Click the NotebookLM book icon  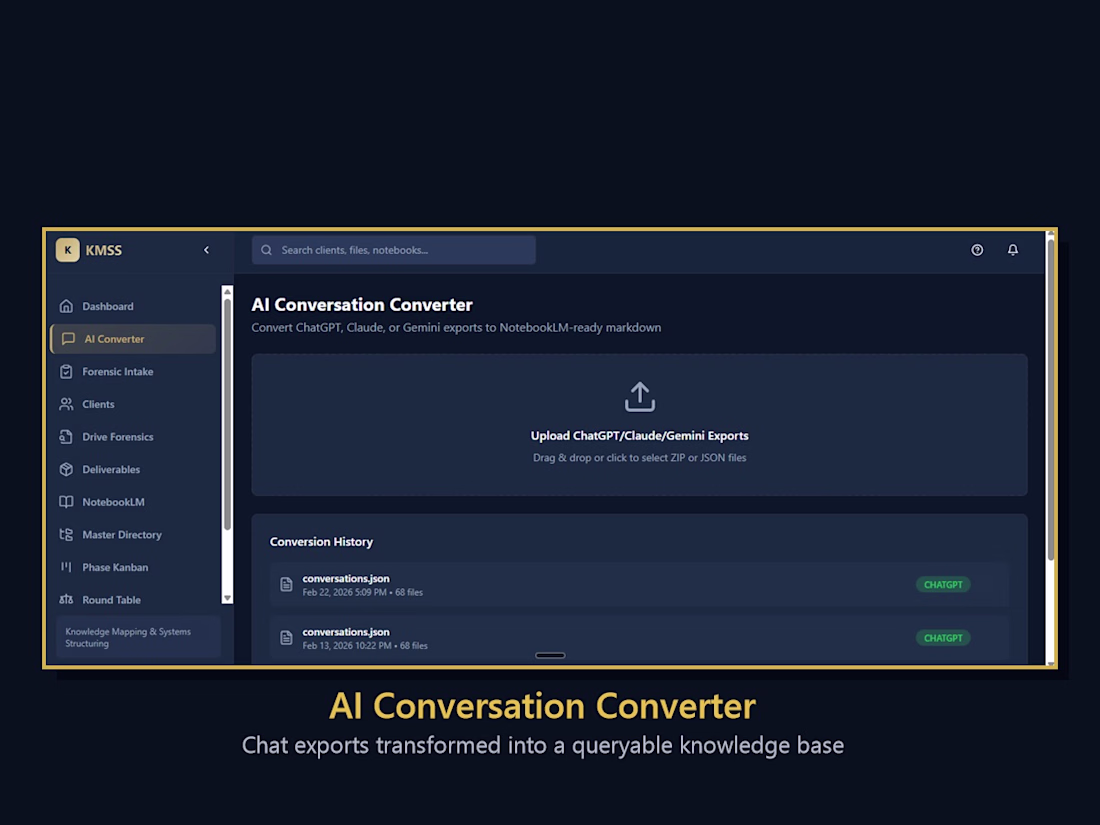66,502
